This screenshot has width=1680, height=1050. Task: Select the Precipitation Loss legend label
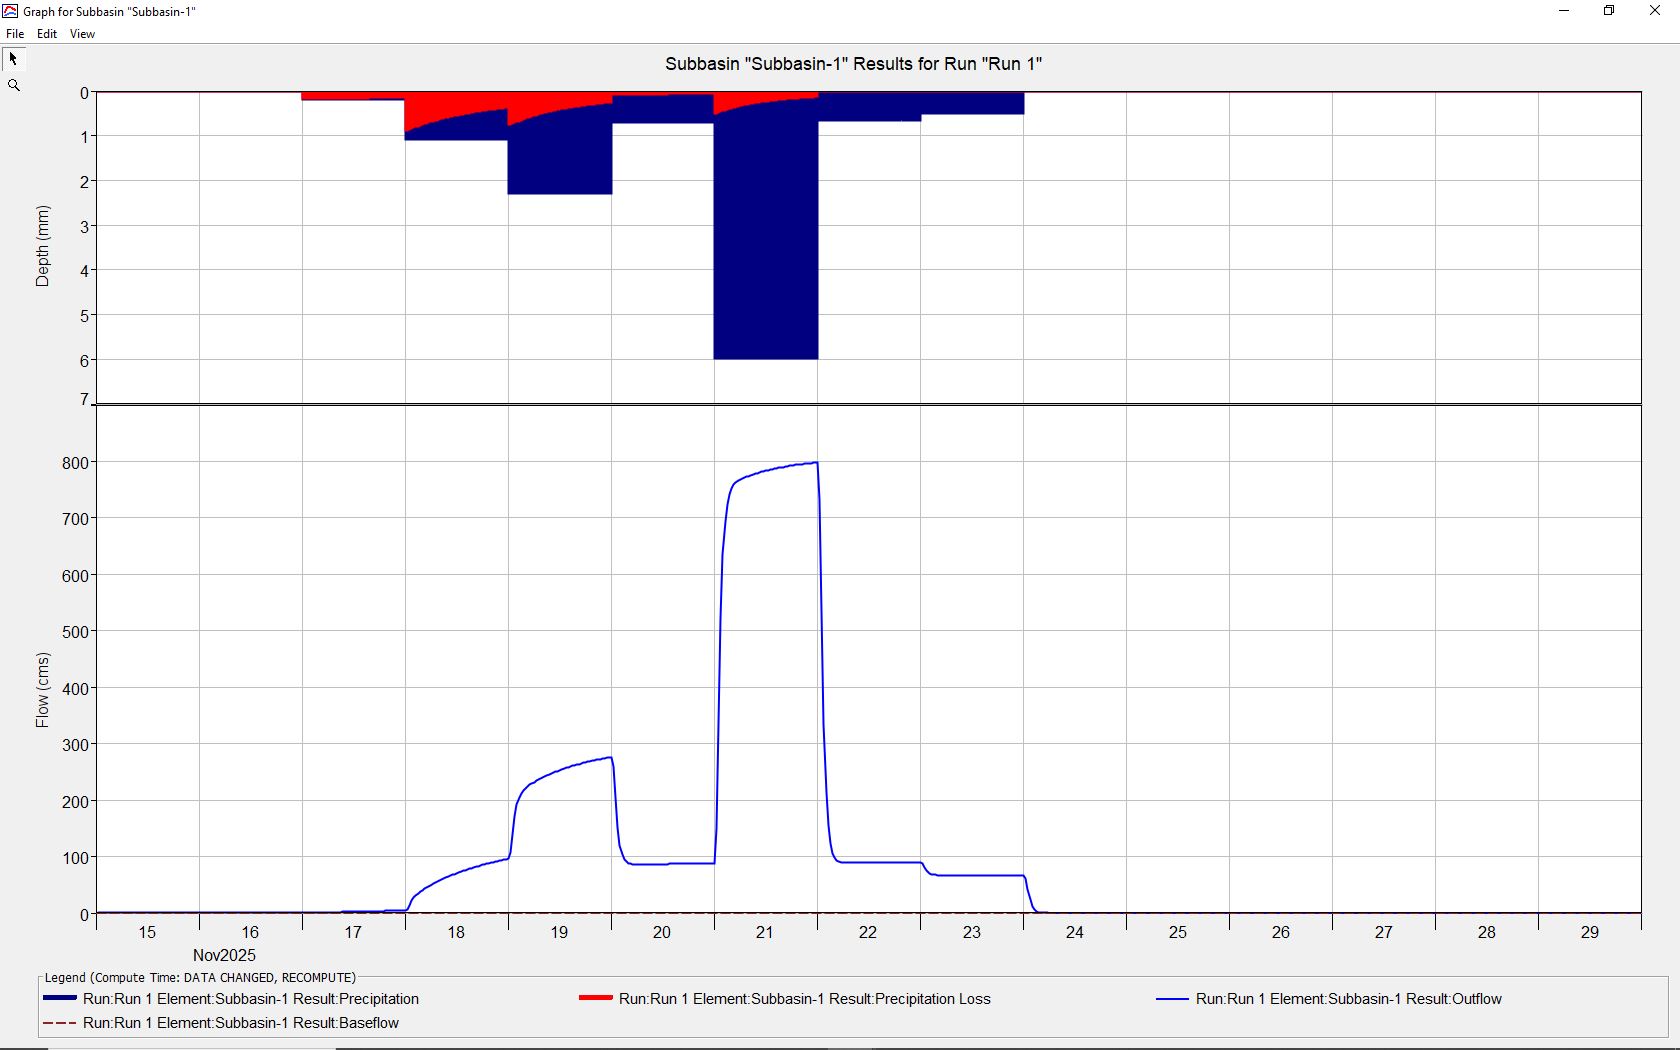[x=804, y=999]
